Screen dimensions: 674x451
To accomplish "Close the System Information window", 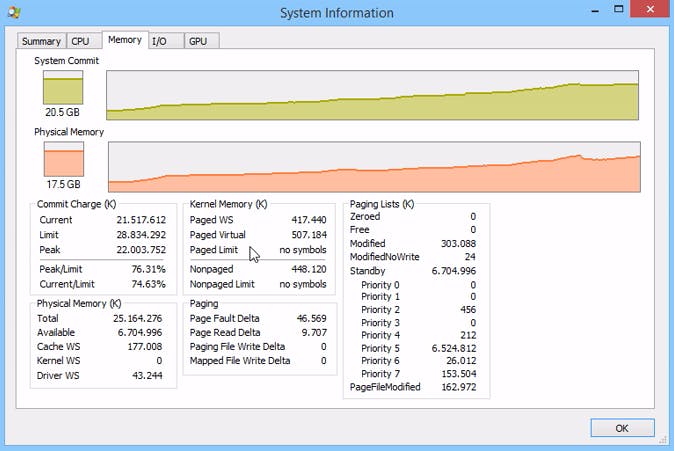I will (x=650, y=9).
